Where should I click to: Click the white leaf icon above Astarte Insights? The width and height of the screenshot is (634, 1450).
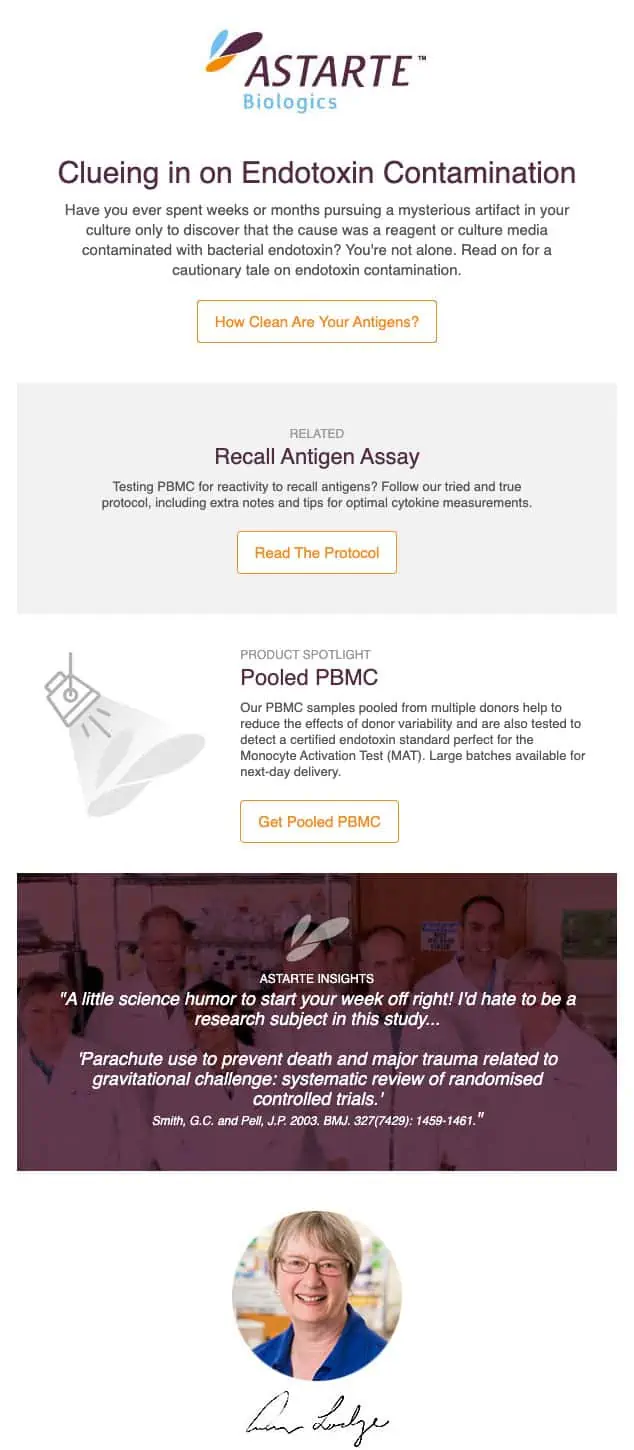coord(316,937)
